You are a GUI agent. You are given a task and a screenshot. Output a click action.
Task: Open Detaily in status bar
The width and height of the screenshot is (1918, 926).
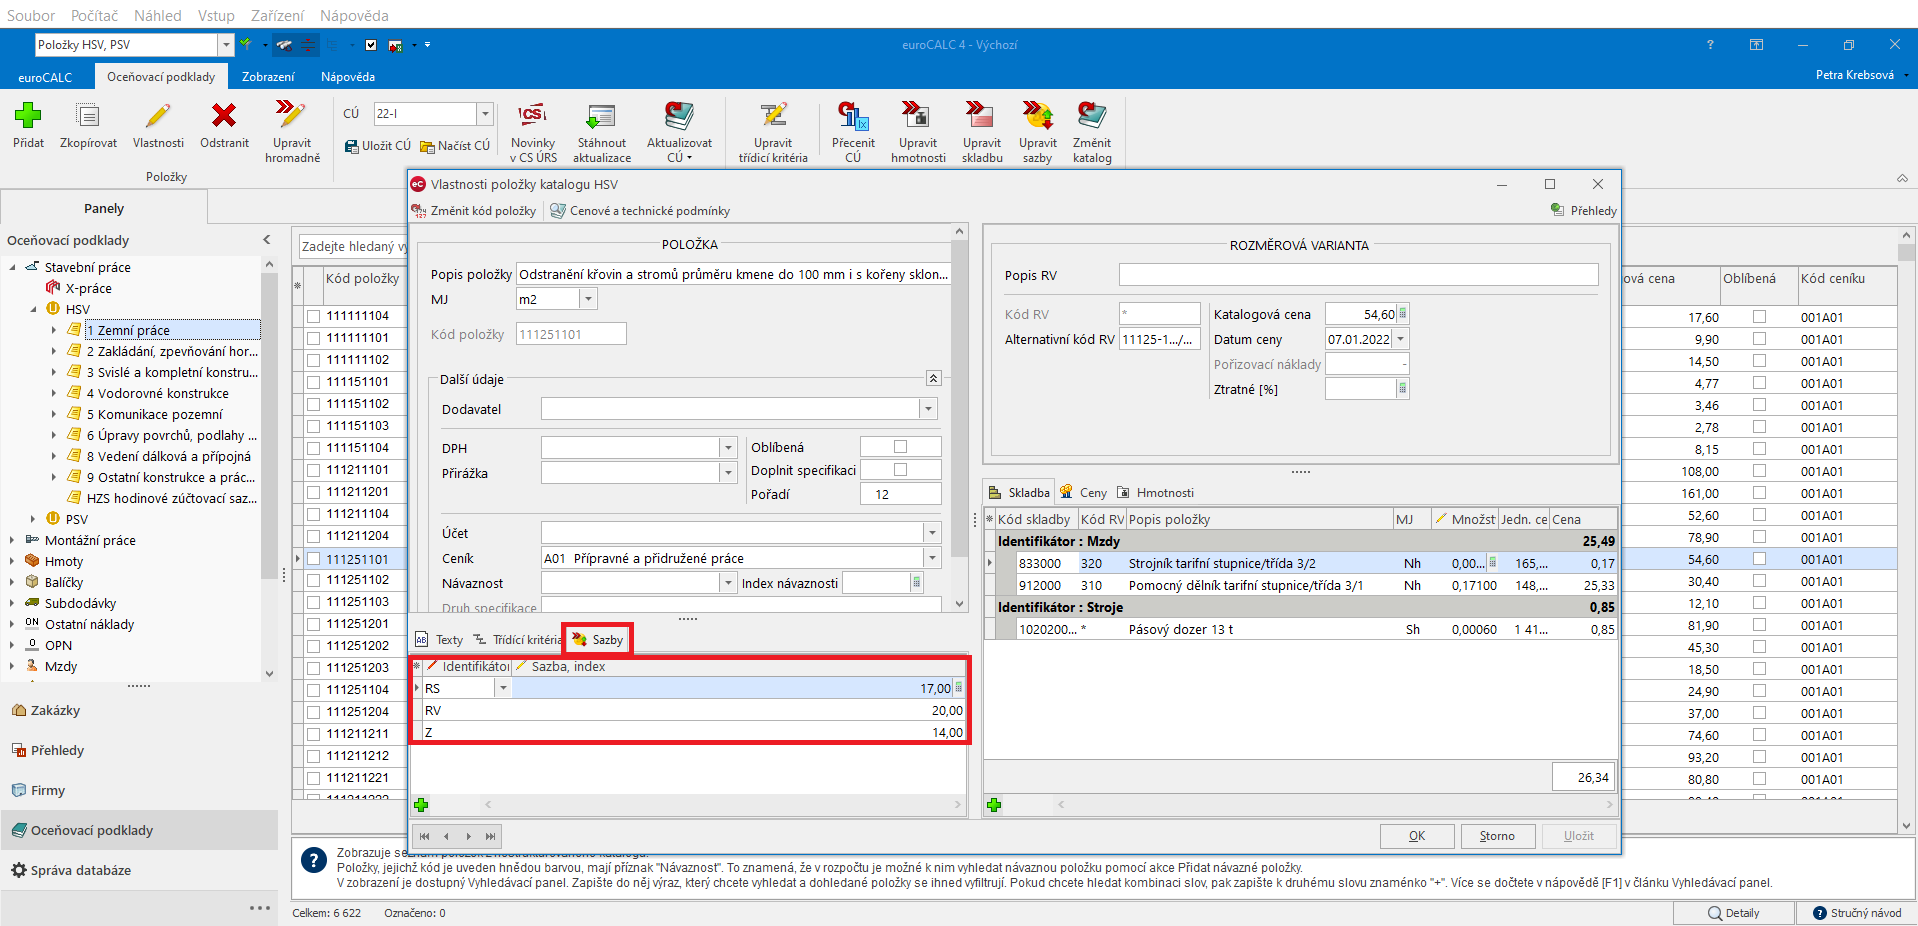click(1734, 913)
